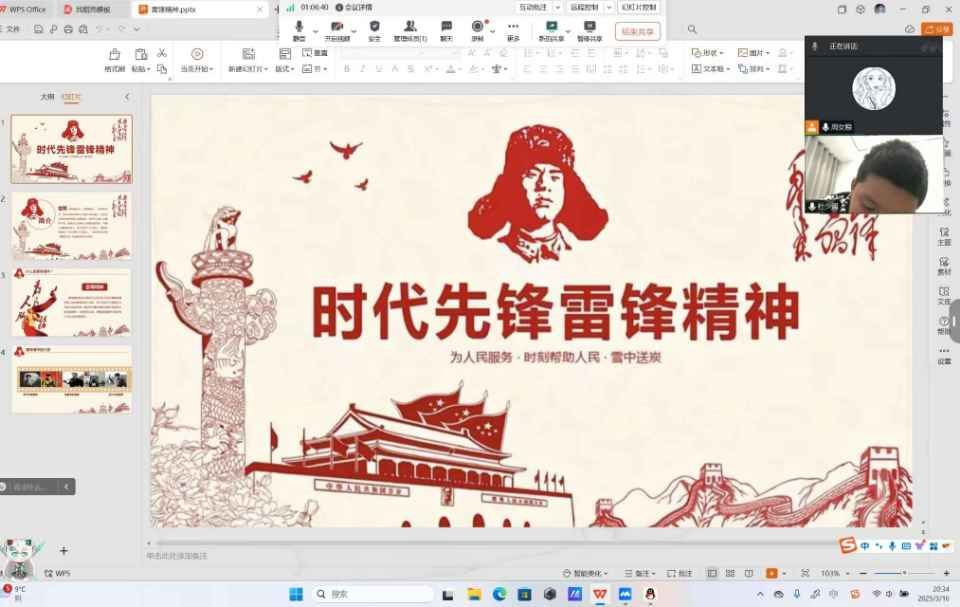Open the manage members panel
960x607 pixels.
point(410,27)
